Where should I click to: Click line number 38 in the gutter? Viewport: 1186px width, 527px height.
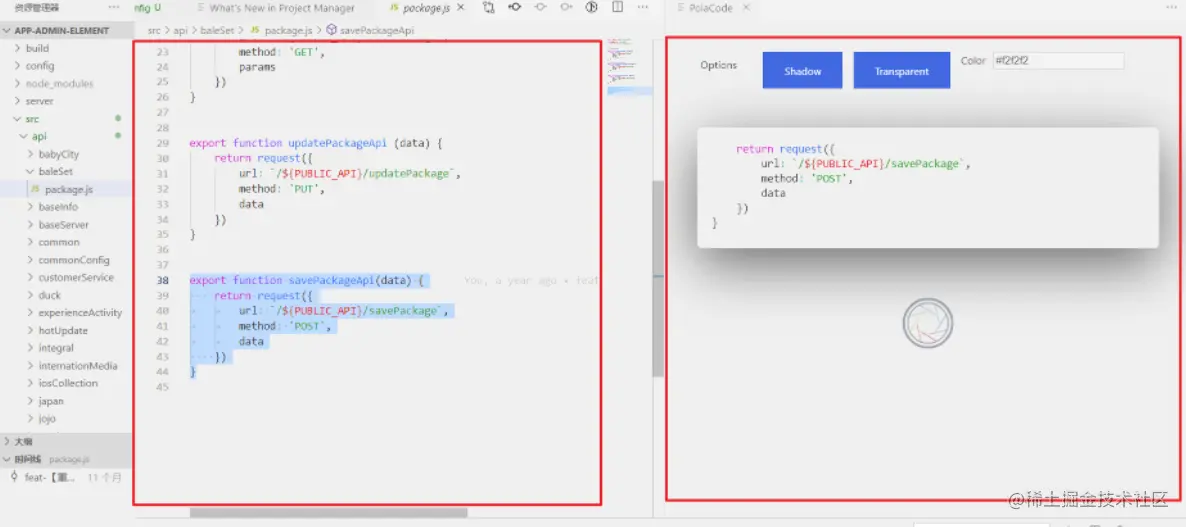point(163,280)
